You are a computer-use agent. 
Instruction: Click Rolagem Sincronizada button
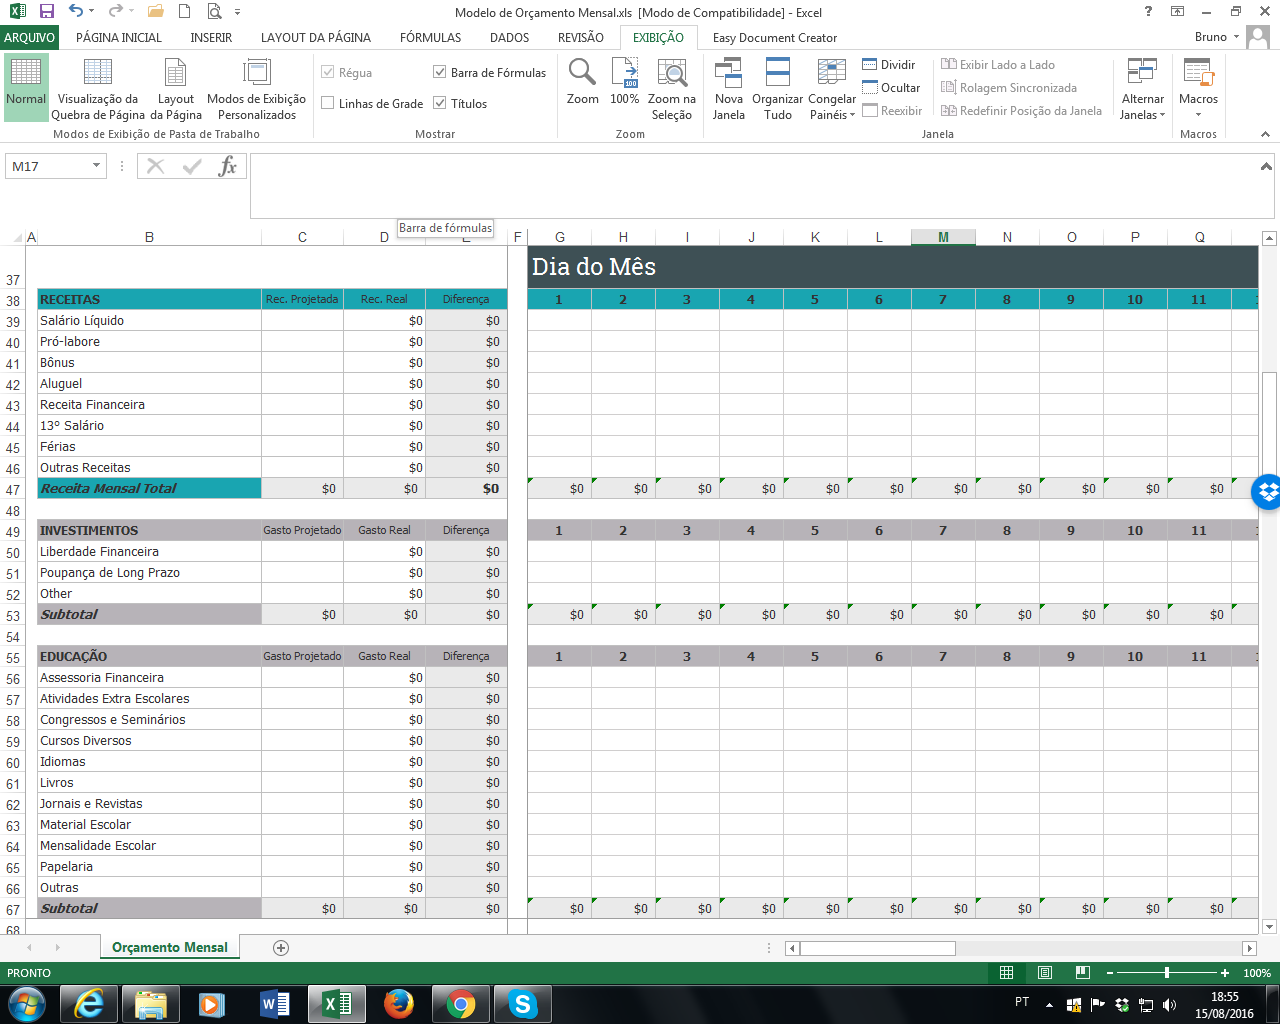click(x=1009, y=88)
